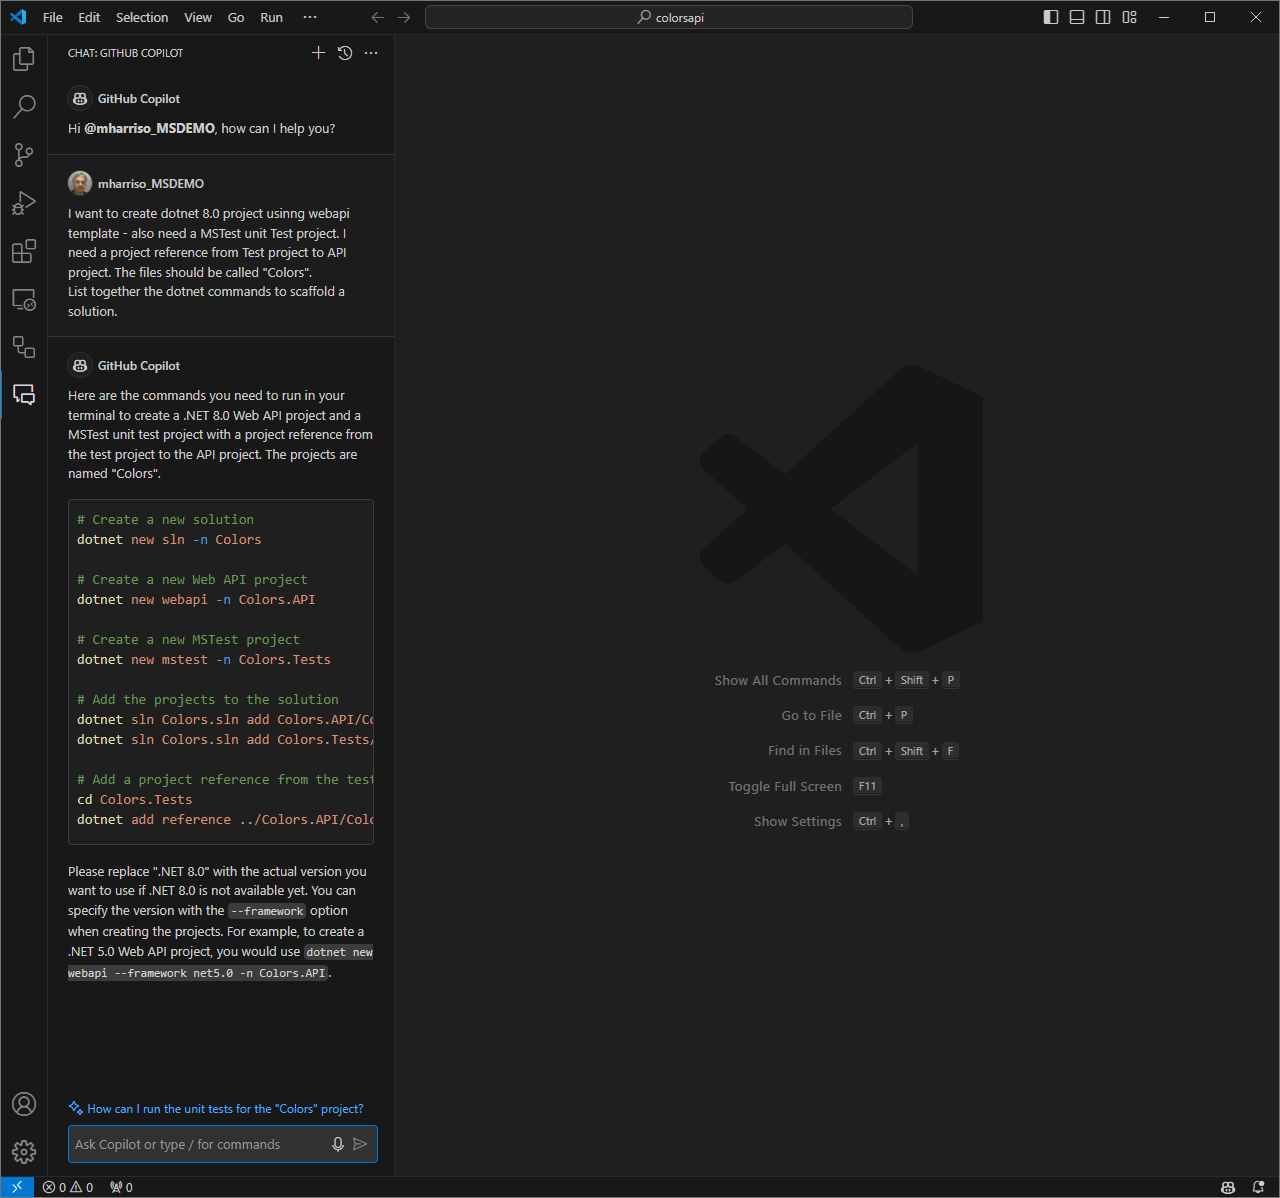
Task: Click the Copilot status icon in status bar
Action: (x=1228, y=1187)
